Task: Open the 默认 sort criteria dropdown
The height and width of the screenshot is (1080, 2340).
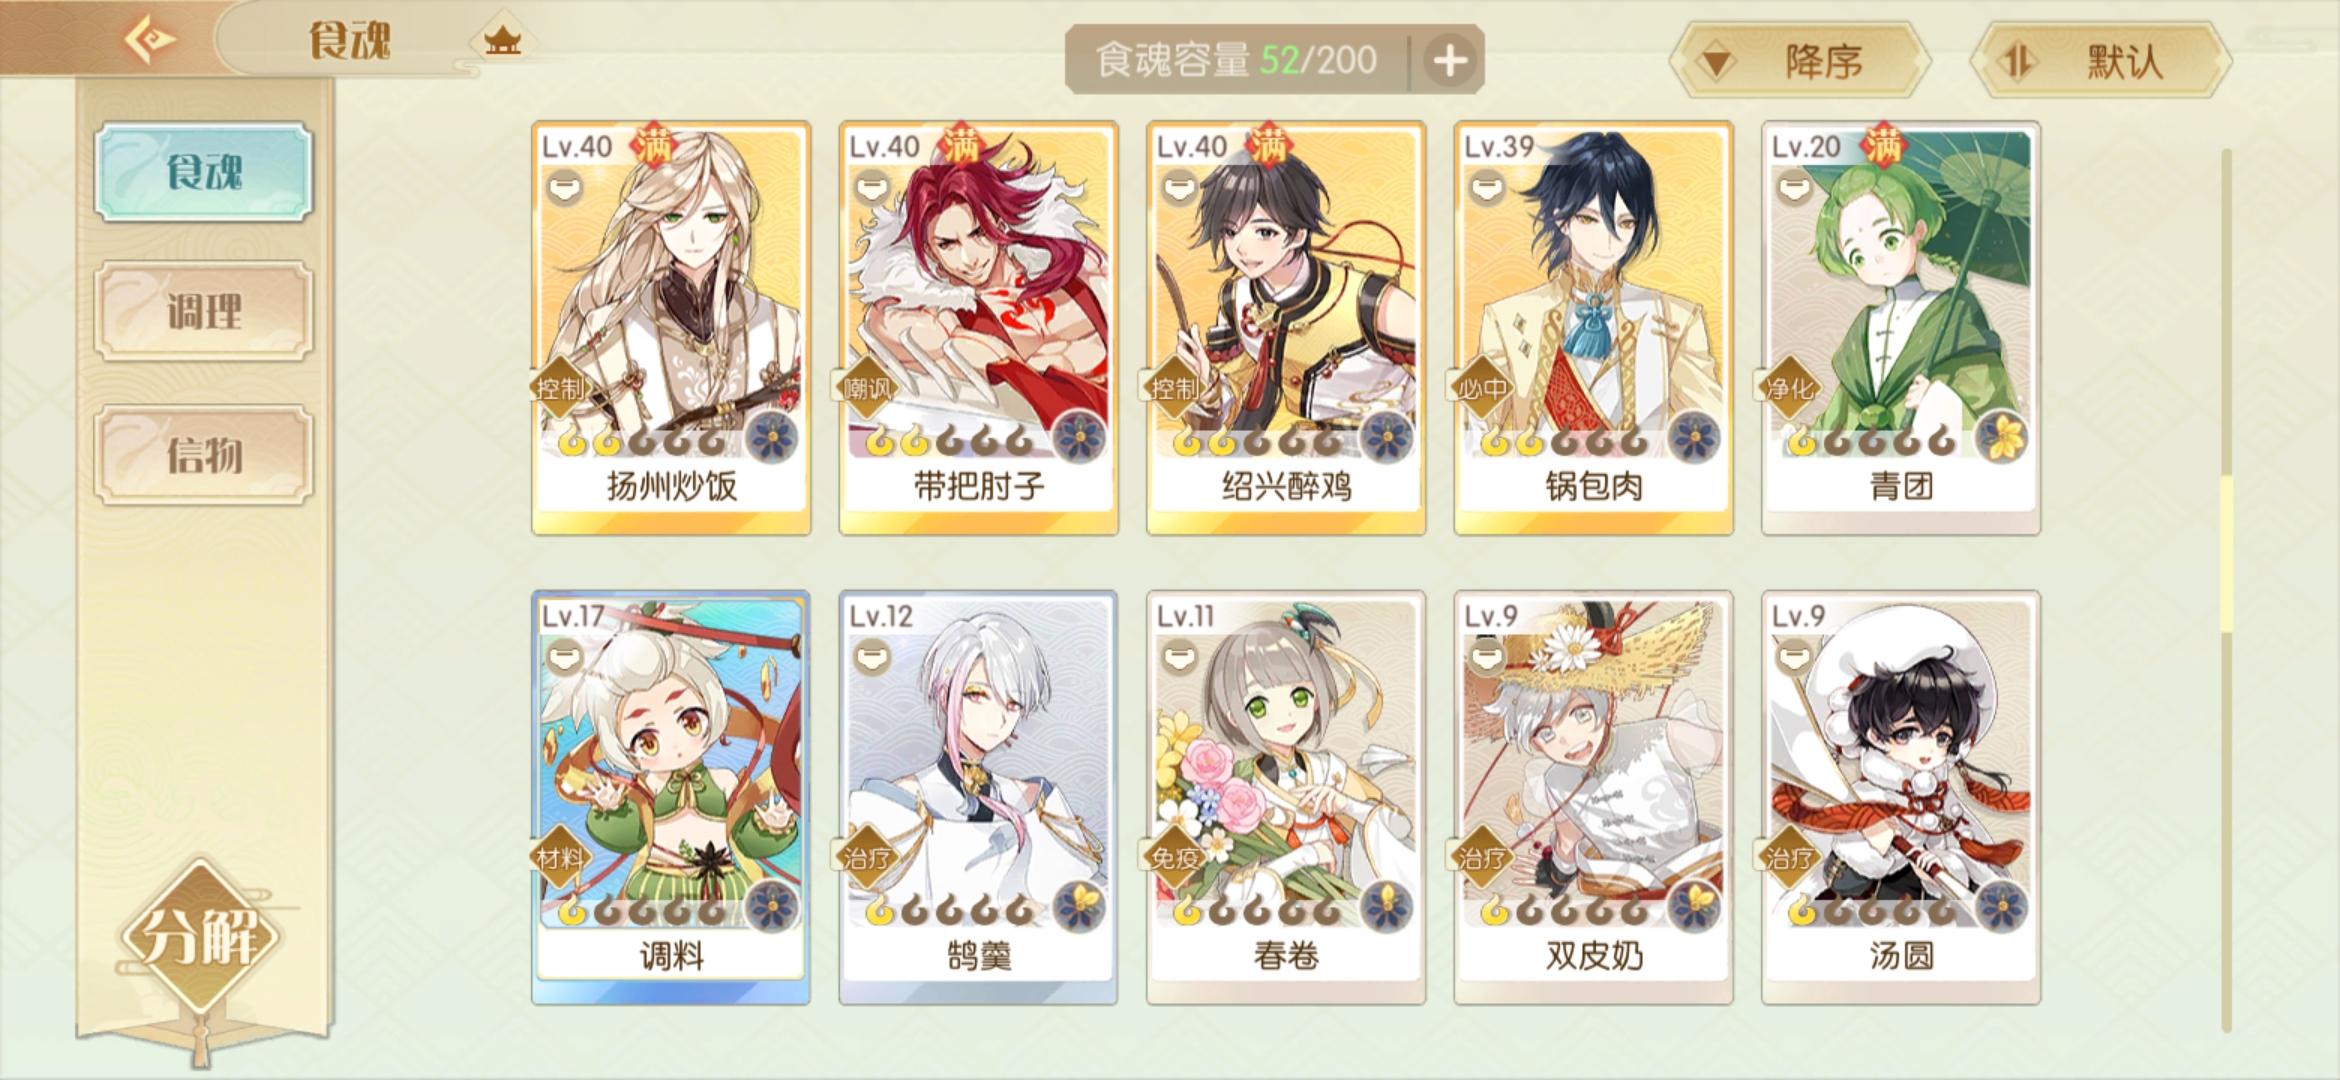Action: (x=2100, y=62)
